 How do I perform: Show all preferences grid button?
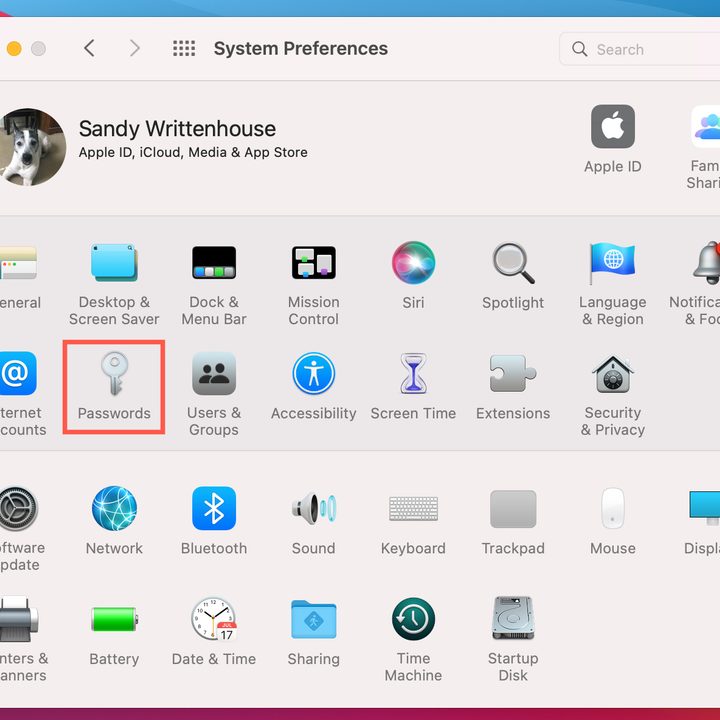tap(184, 48)
